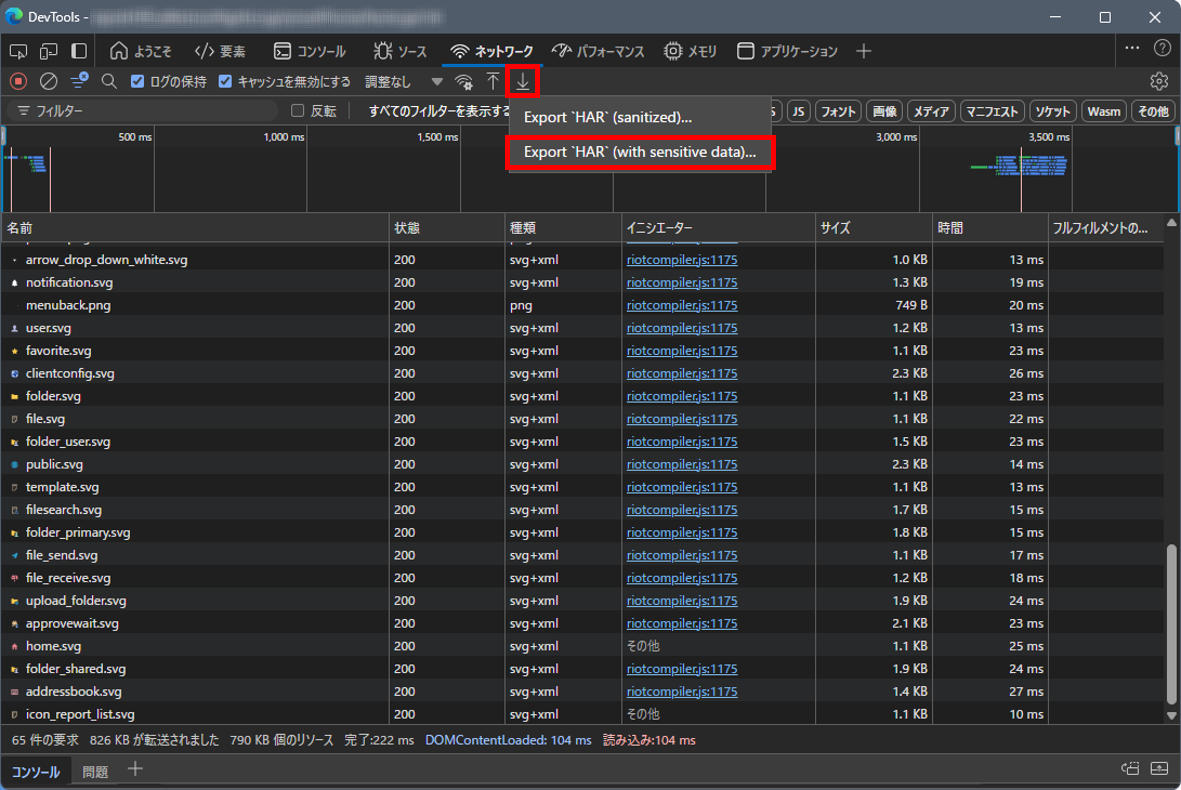The image size is (1181, 790).
Task: Click the rightmost drawer expand icon
Action: click(1159, 769)
